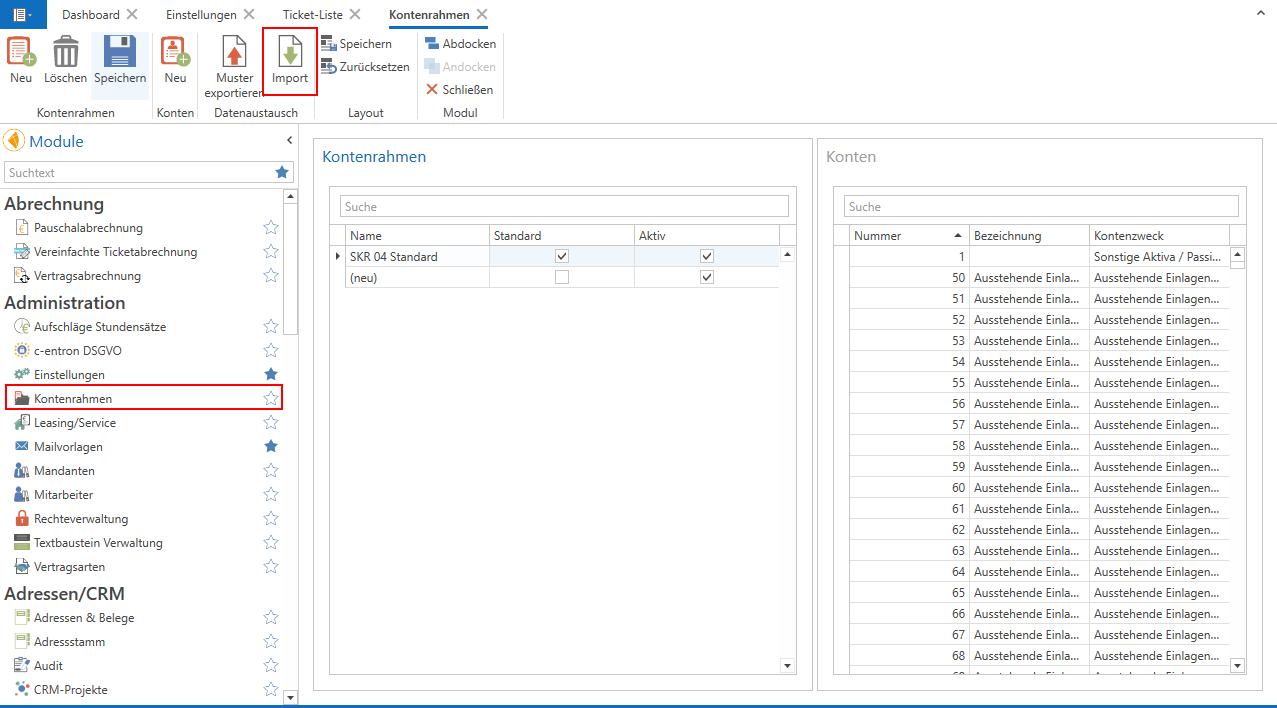Image resolution: width=1277 pixels, height=708 pixels.
Task: Create new account via Konten Neu icon
Action: click(175, 54)
